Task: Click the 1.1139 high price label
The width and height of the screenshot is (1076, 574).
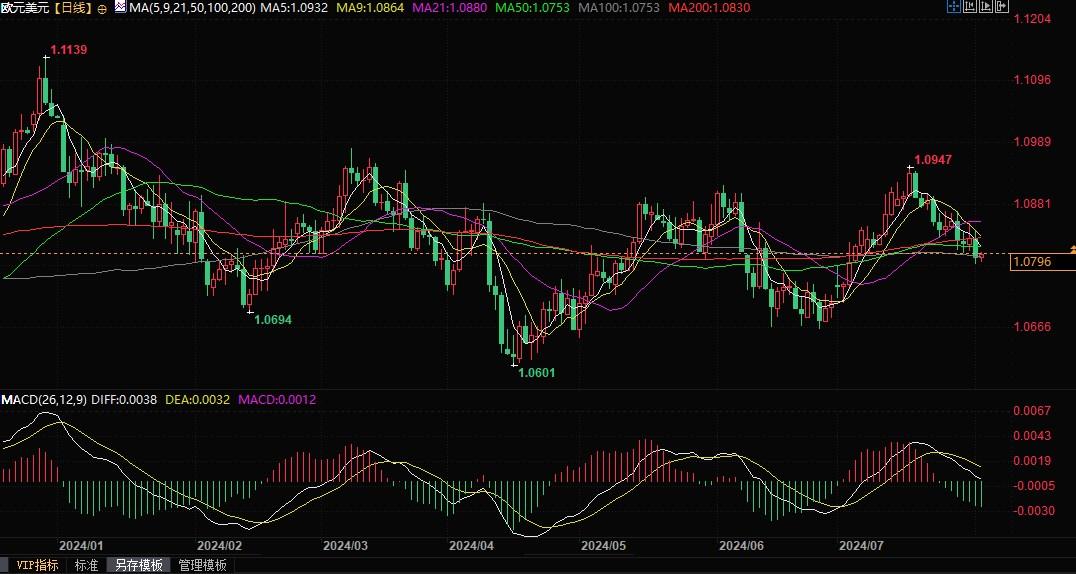Action: click(69, 49)
